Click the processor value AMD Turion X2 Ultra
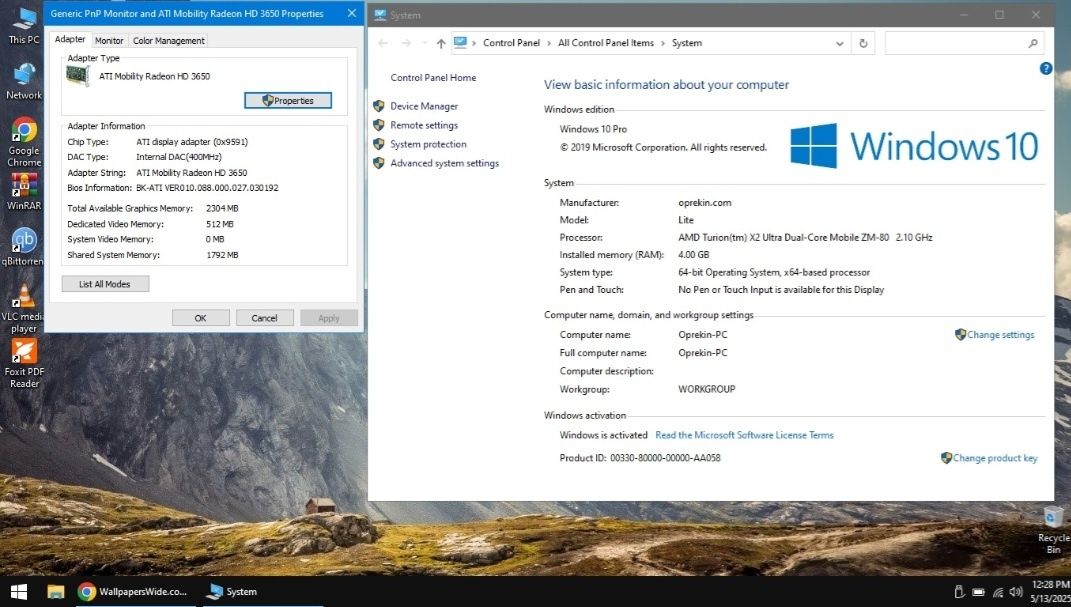 805,238
